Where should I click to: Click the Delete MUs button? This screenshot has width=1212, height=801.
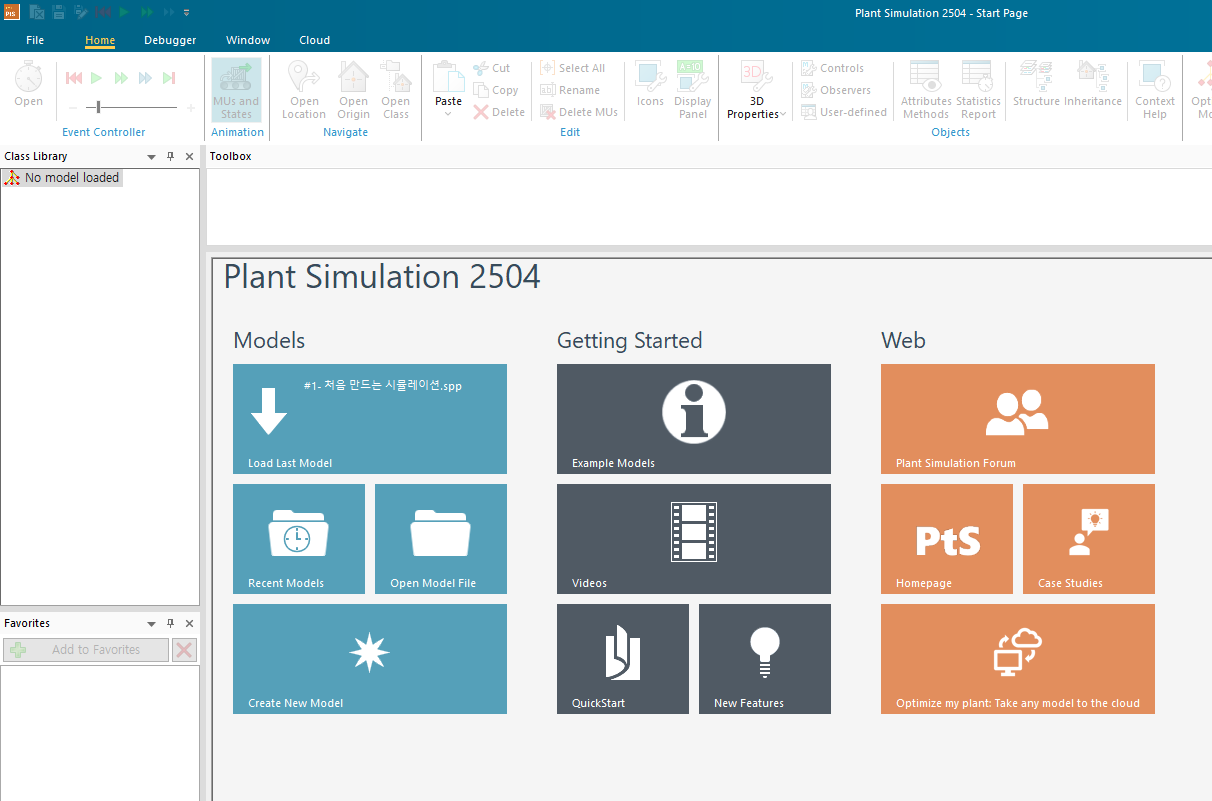click(x=579, y=112)
